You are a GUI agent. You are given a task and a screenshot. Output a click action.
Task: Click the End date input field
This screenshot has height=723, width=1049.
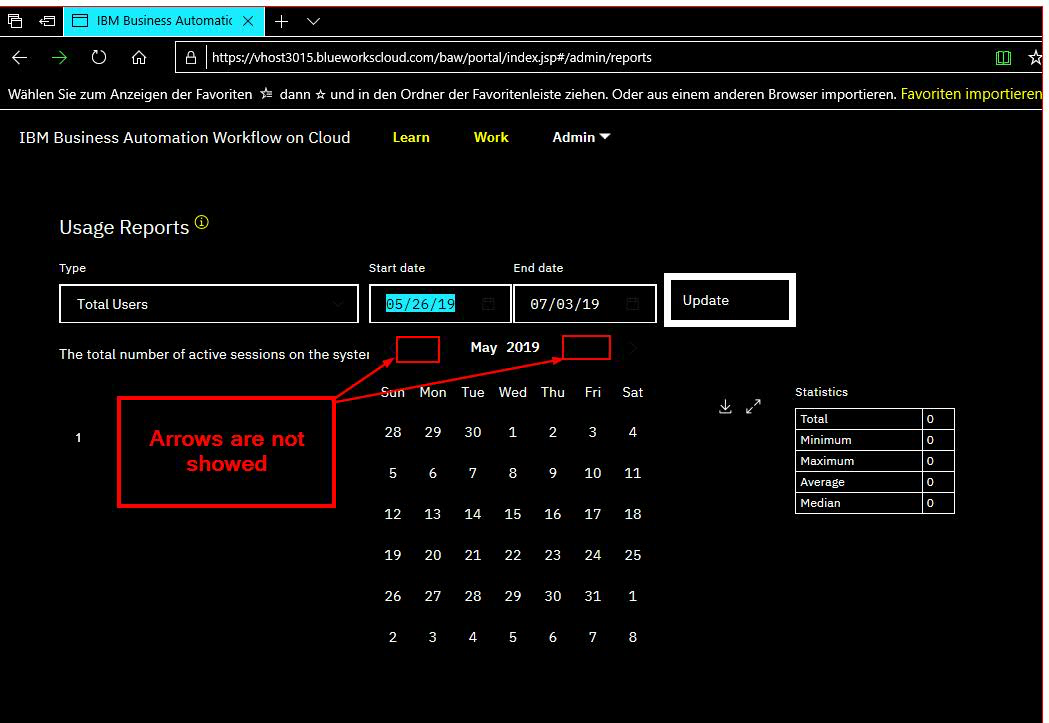[584, 304]
